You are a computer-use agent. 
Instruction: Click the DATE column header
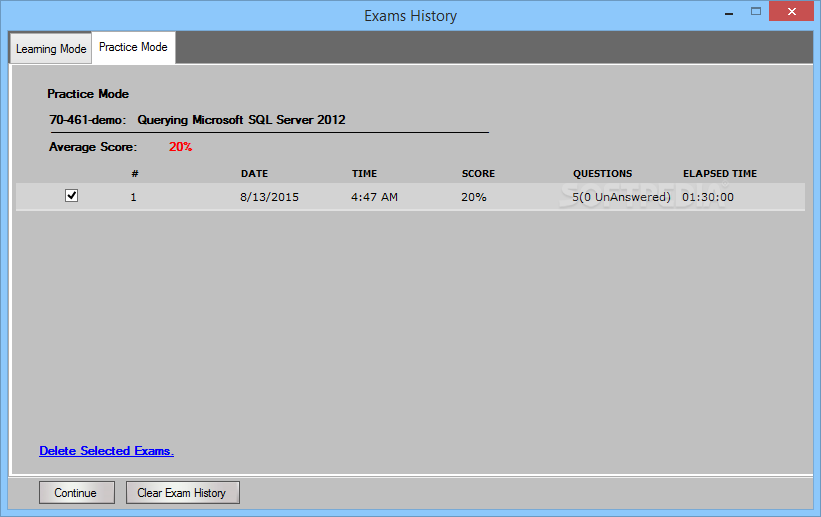click(254, 174)
